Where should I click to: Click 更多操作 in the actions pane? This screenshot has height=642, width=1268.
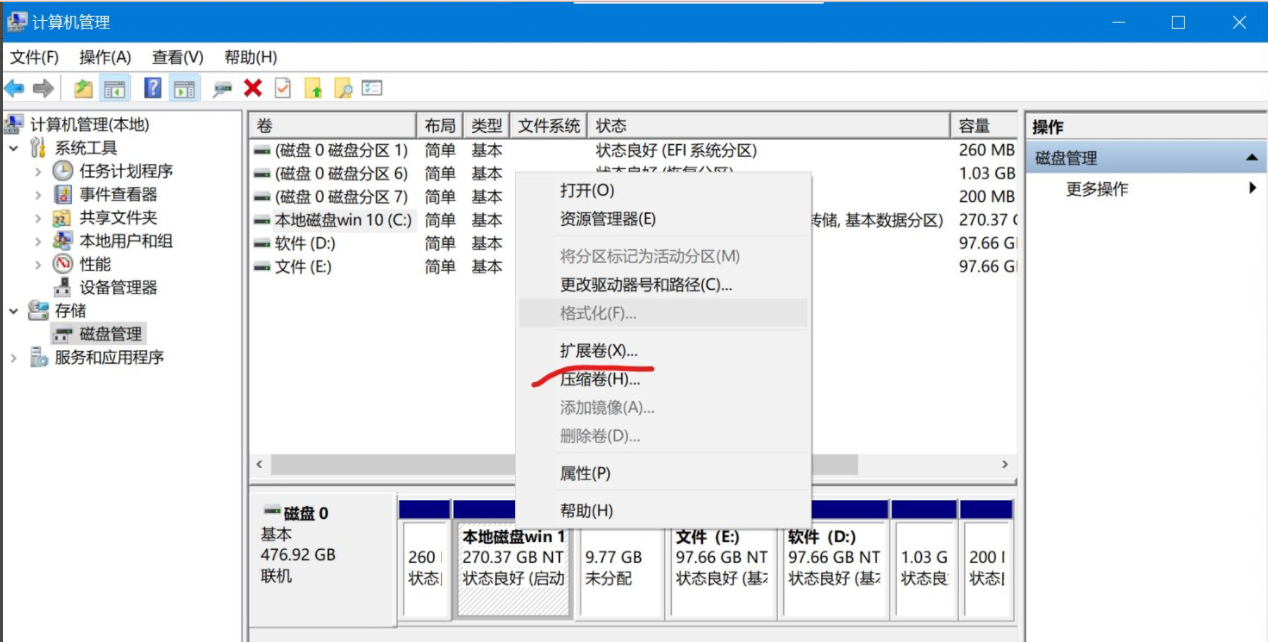(x=1096, y=189)
